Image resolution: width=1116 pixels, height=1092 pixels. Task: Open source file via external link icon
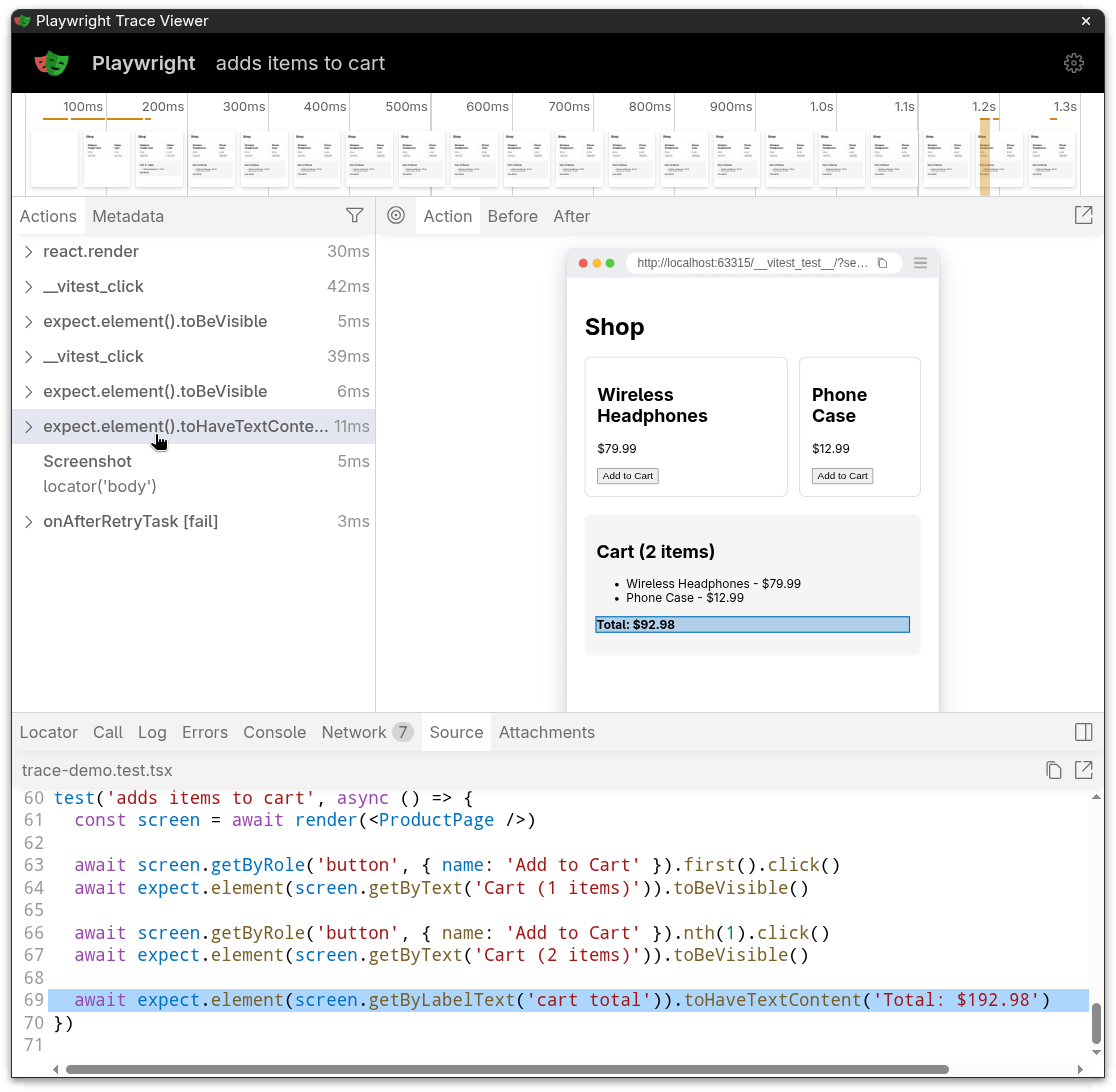(1084, 770)
